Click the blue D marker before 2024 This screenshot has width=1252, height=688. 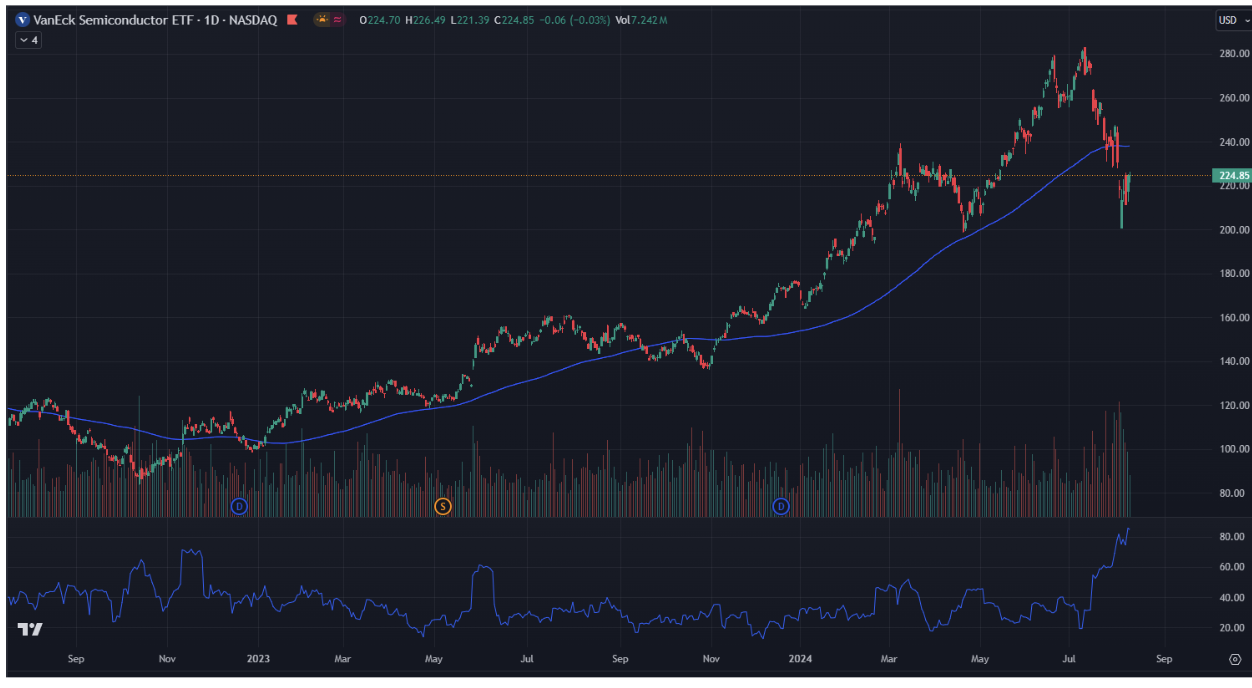pos(781,506)
